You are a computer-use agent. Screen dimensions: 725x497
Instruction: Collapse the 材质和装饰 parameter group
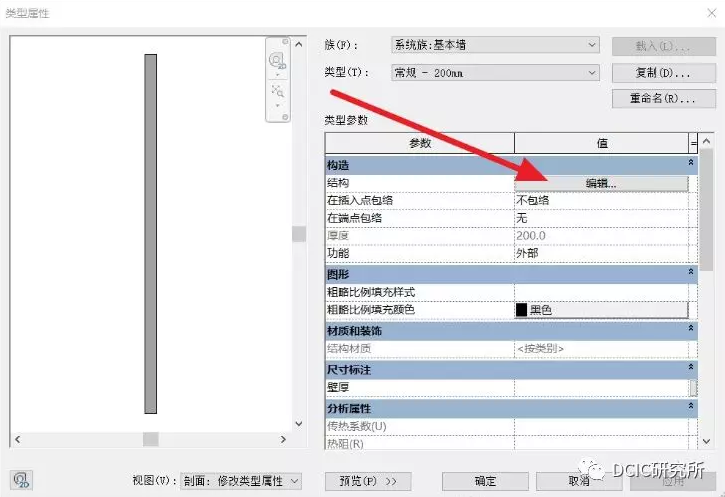pyautogui.click(x=691, y=328)
